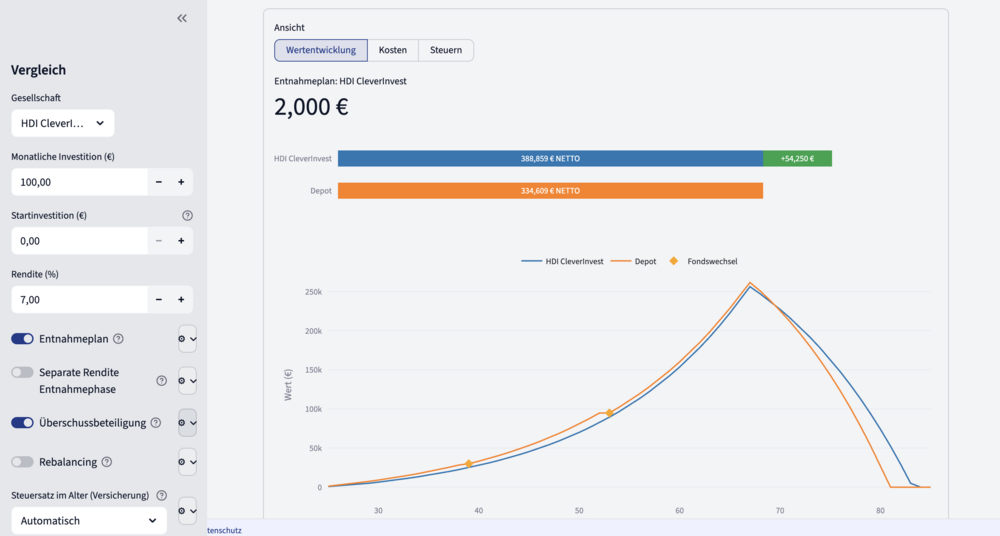This screenshot has height=536, width=1000.
Task: Switch to the Wertentwicklung view tab
Action: (x=321, y=50)
